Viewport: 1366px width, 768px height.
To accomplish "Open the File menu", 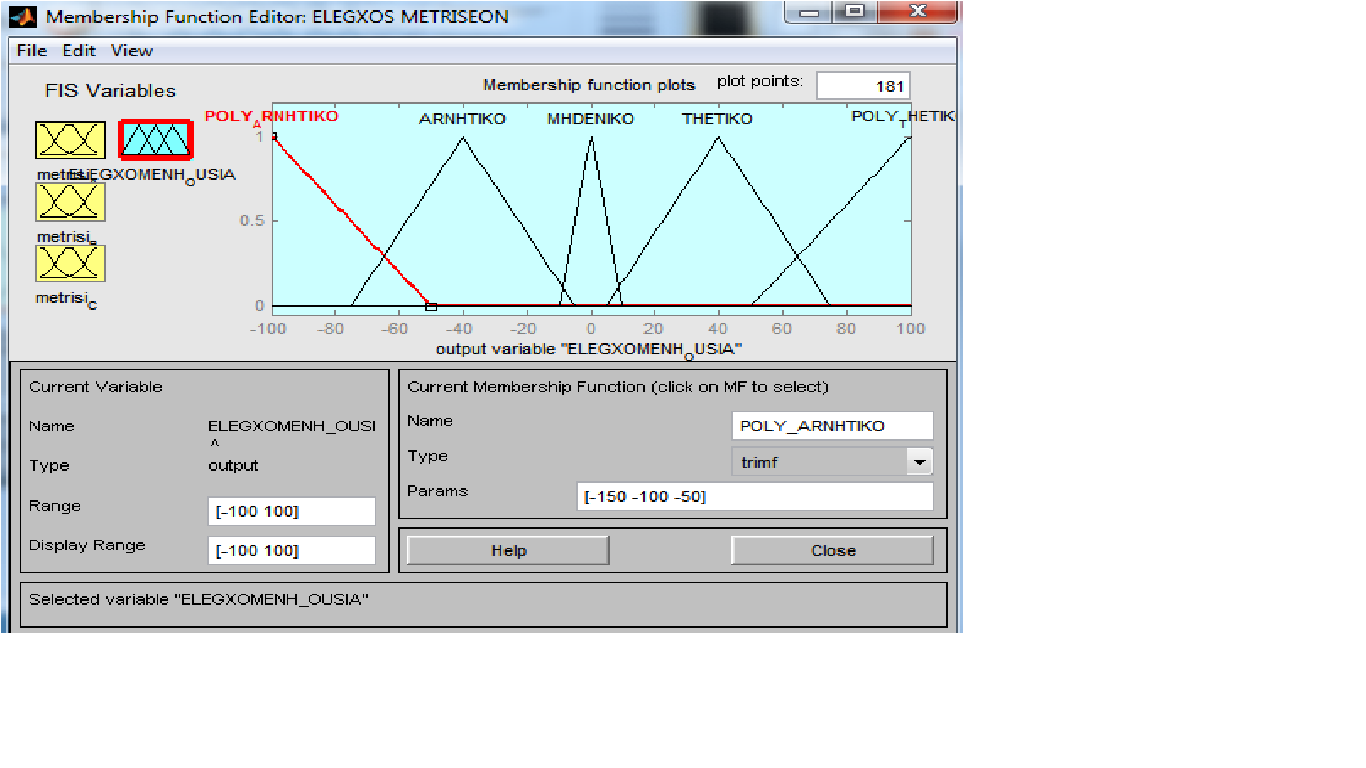I will (31, 50).
